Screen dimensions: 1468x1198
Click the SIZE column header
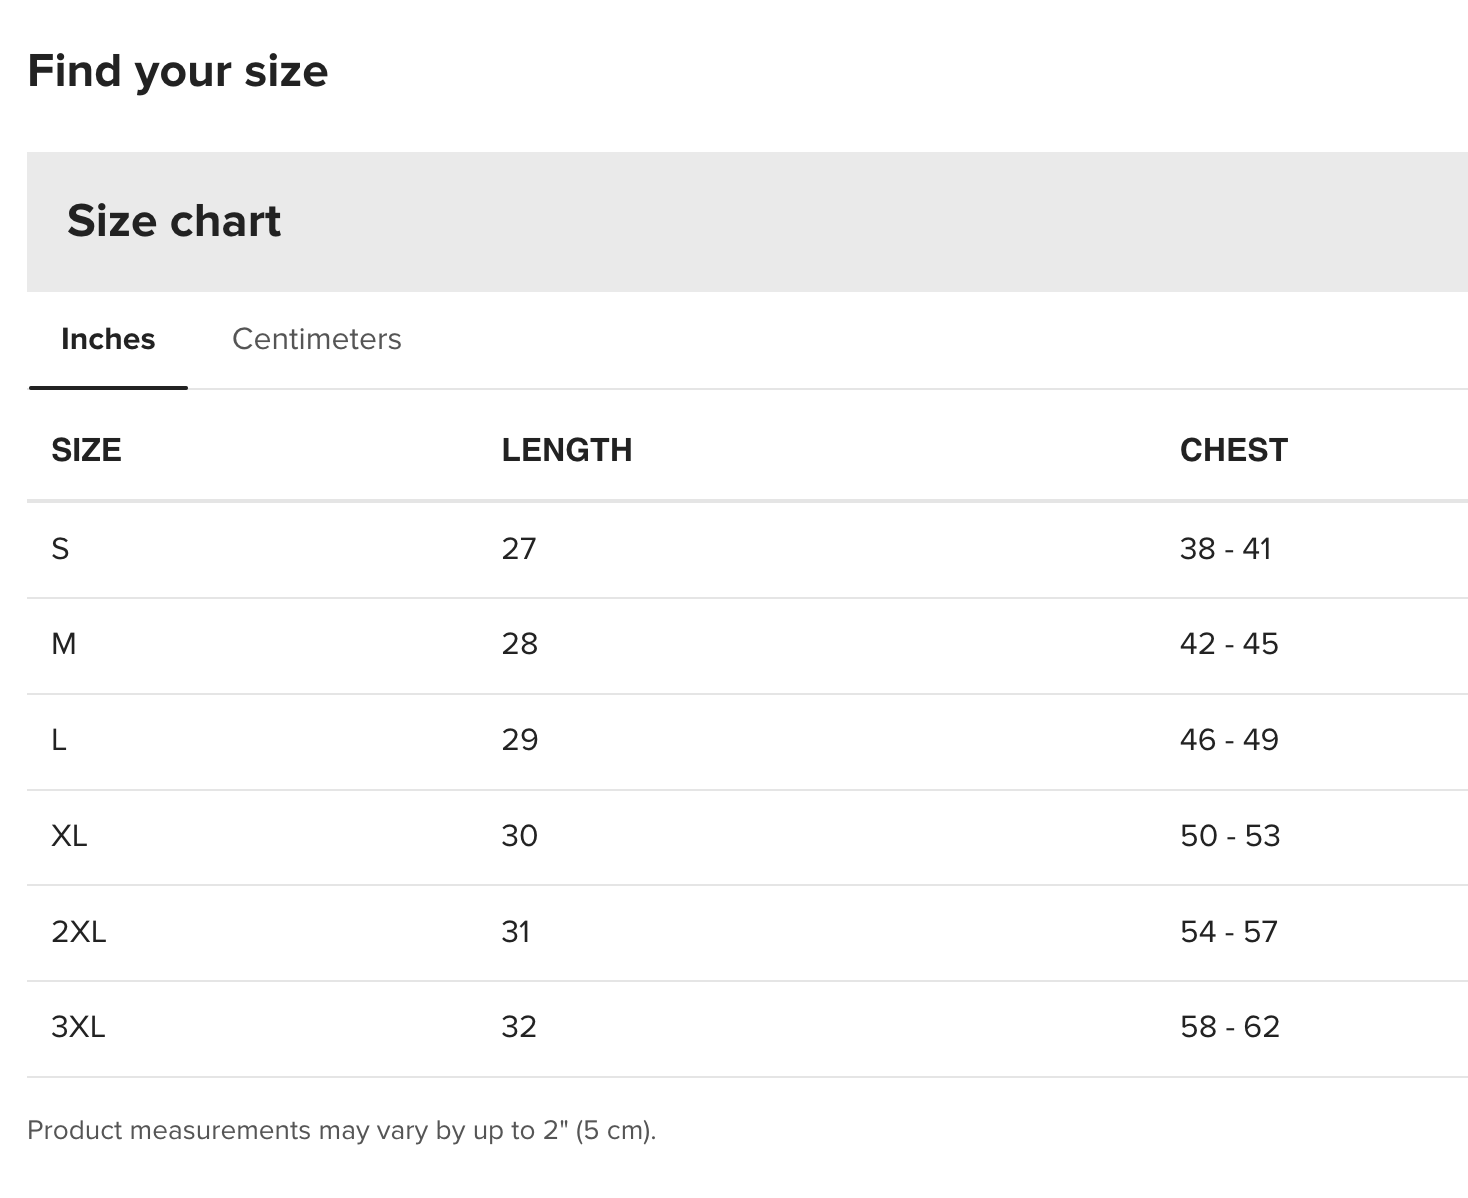(86, 450)
